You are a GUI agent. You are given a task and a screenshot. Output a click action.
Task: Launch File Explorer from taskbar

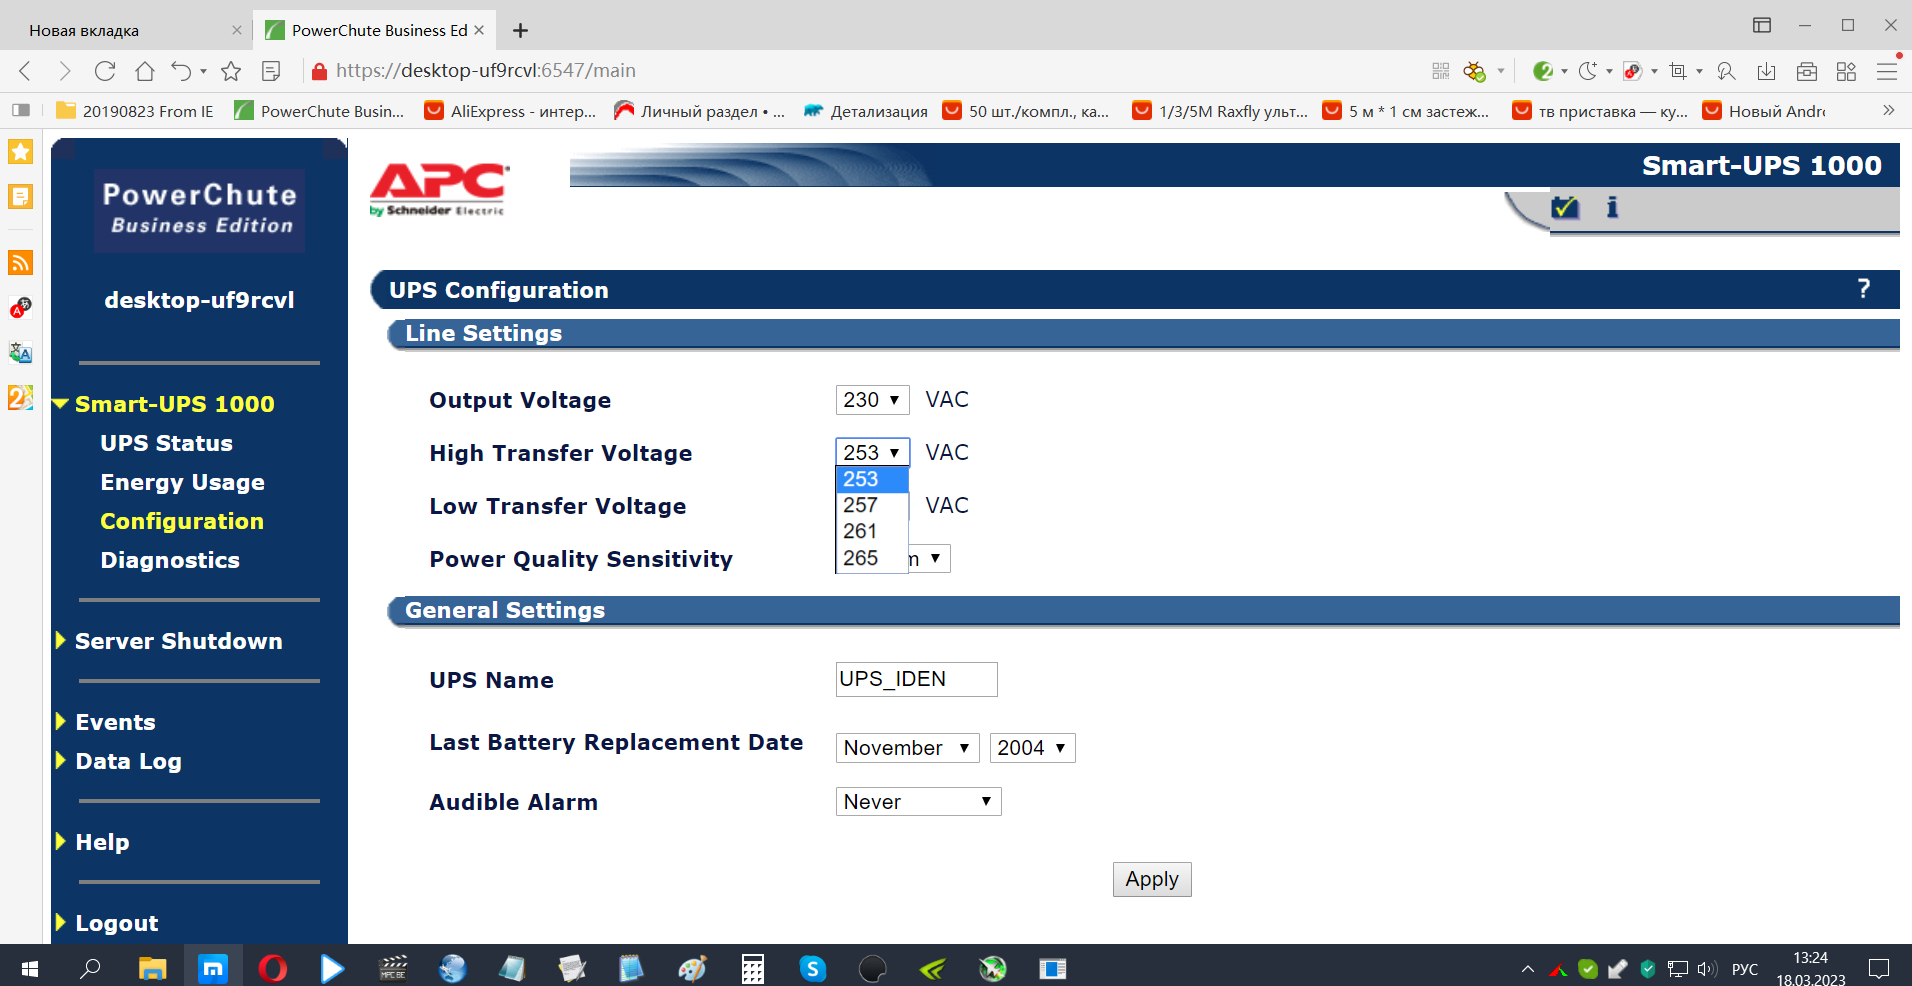tap(152, 968)
